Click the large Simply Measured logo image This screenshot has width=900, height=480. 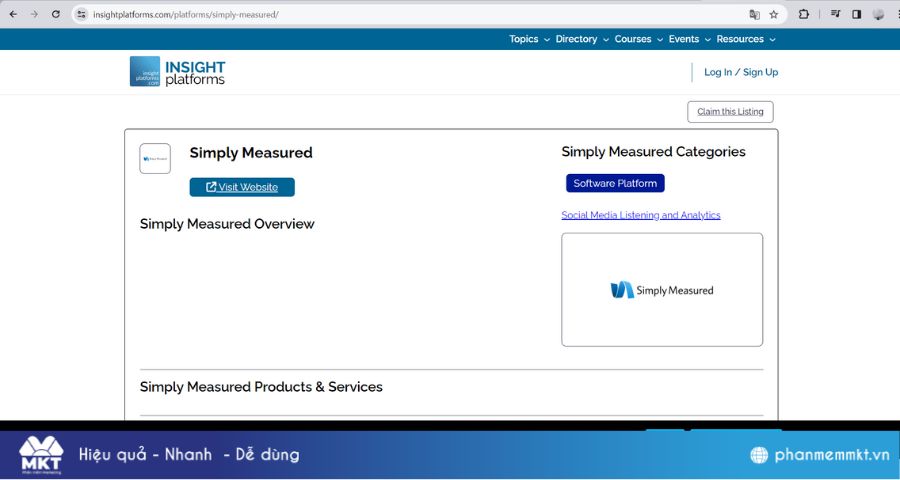point(662,290)
